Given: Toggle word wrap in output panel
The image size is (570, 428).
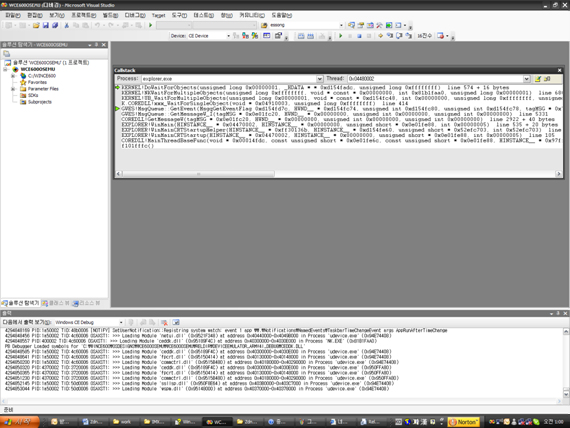Looking at the screenshot, I should pyautogui.click(x=176, y=323).
